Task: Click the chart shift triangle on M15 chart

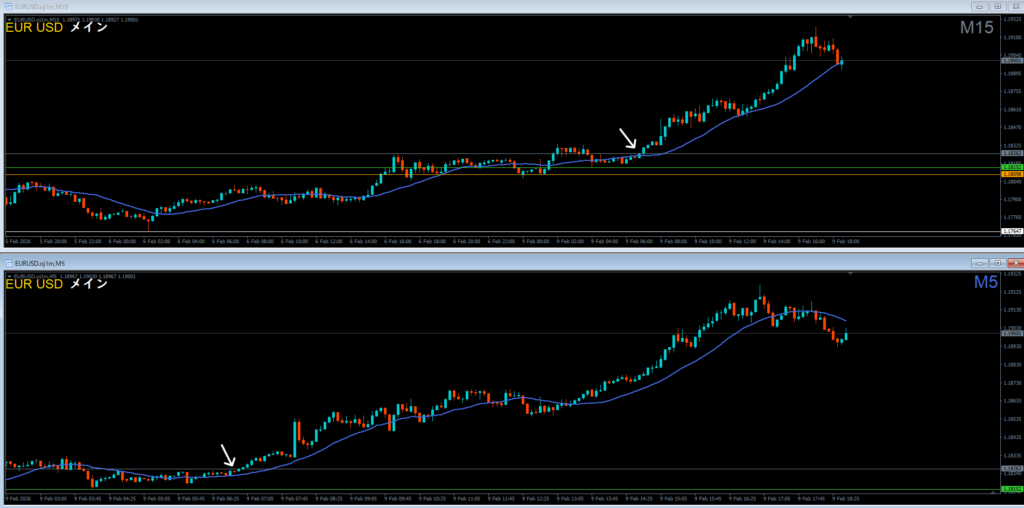Action: 851,18
